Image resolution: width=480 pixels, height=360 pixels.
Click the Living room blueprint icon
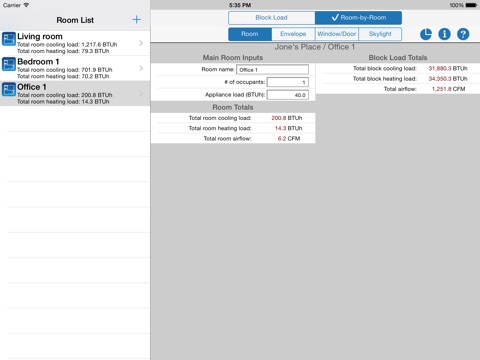pyautogui.click(x=9, y=39)
